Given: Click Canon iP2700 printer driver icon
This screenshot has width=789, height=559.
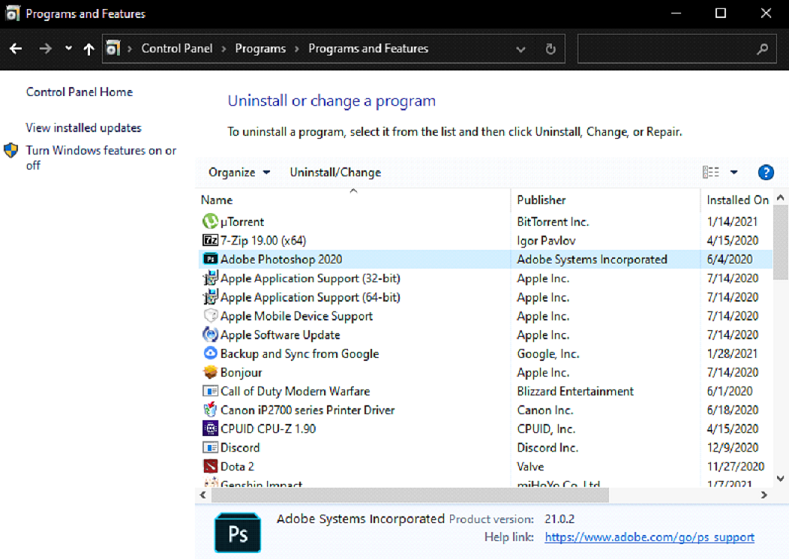Looking at the screenshot, I should pyautogui.click(x=210, y=410).
